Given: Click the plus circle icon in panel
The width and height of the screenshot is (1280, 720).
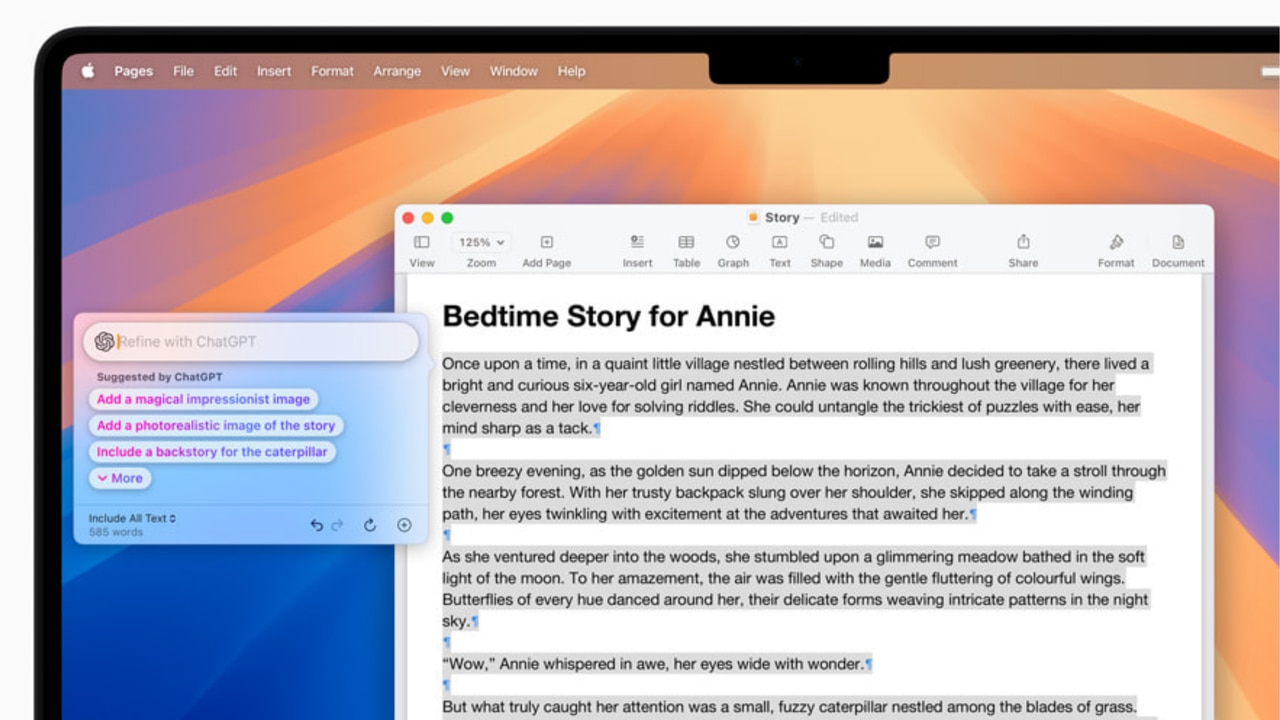Looking at the screenshot, I should coord(404,525).
